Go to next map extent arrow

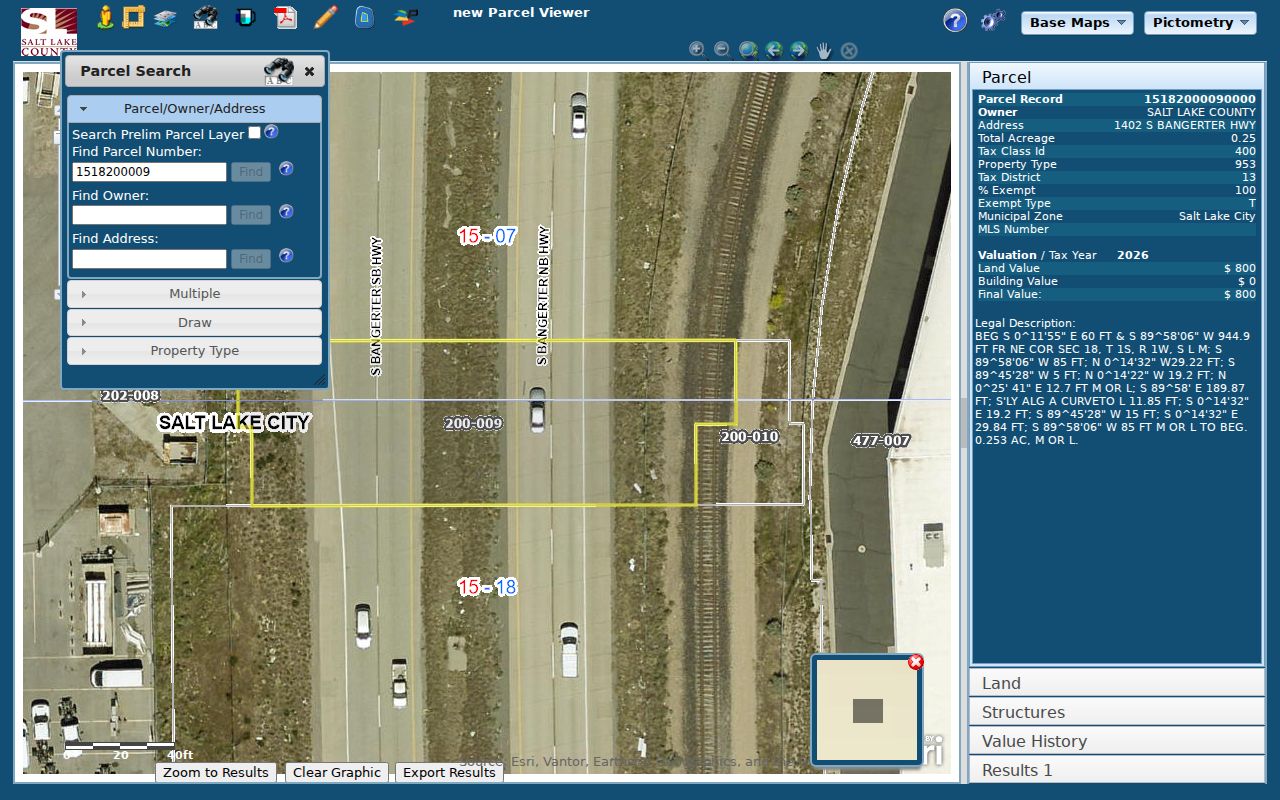[x=798, y=49]
